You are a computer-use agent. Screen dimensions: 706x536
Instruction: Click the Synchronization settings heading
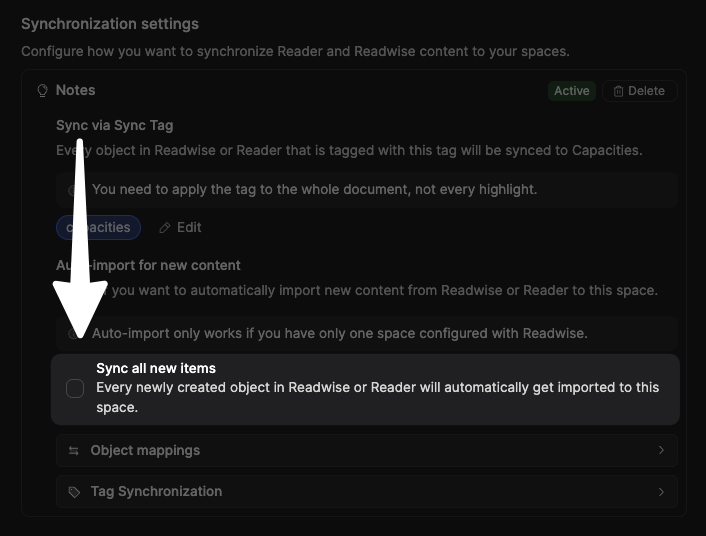coord(110,24)
